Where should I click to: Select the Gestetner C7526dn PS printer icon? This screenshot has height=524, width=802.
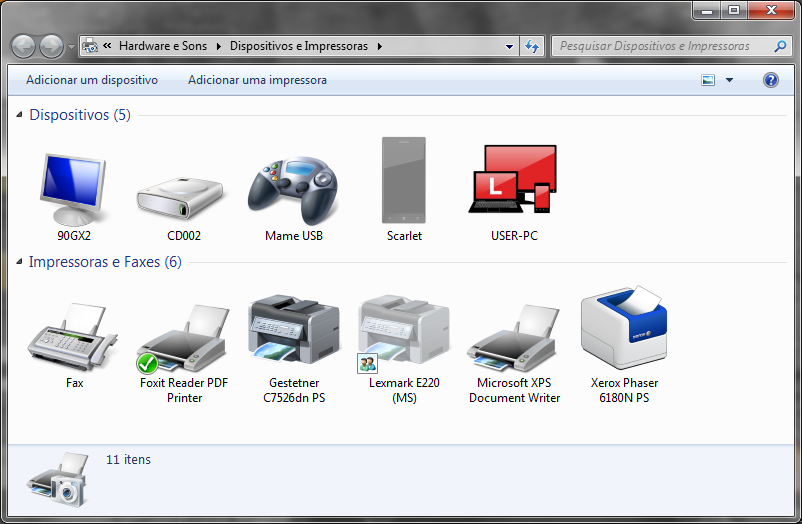(294, 329)
